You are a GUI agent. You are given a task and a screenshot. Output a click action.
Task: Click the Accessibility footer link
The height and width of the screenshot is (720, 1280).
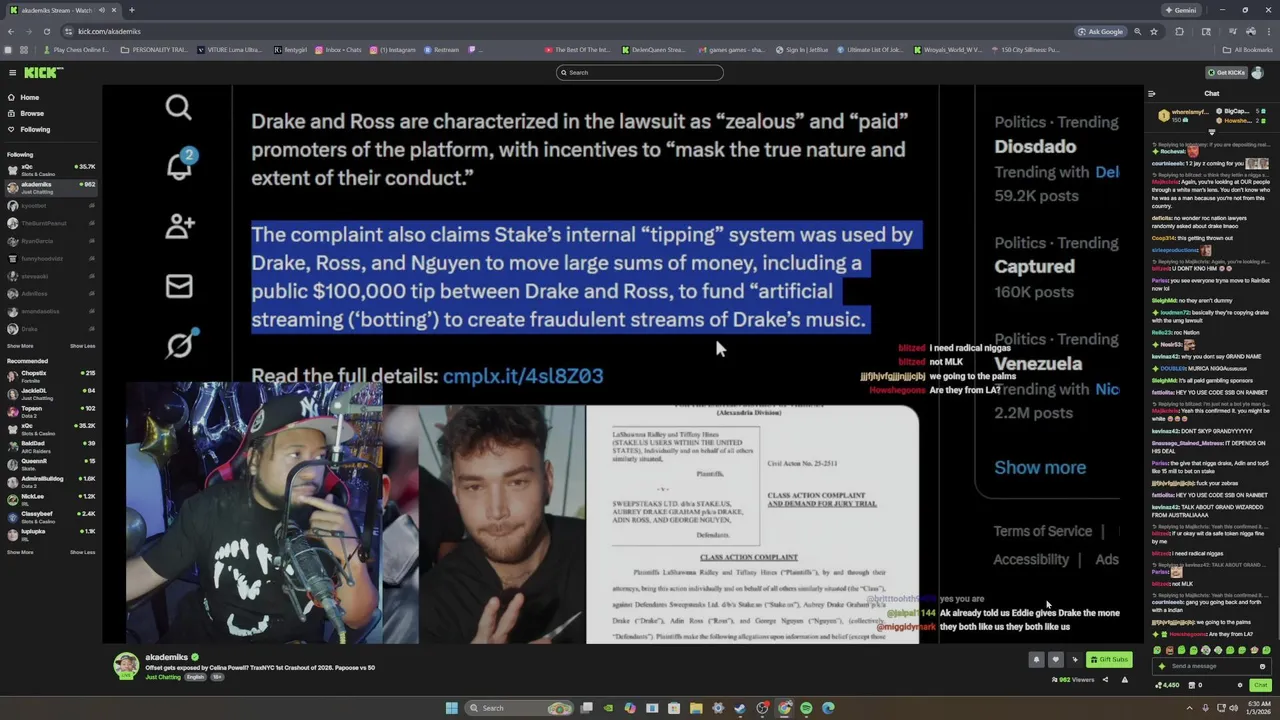1031,559
